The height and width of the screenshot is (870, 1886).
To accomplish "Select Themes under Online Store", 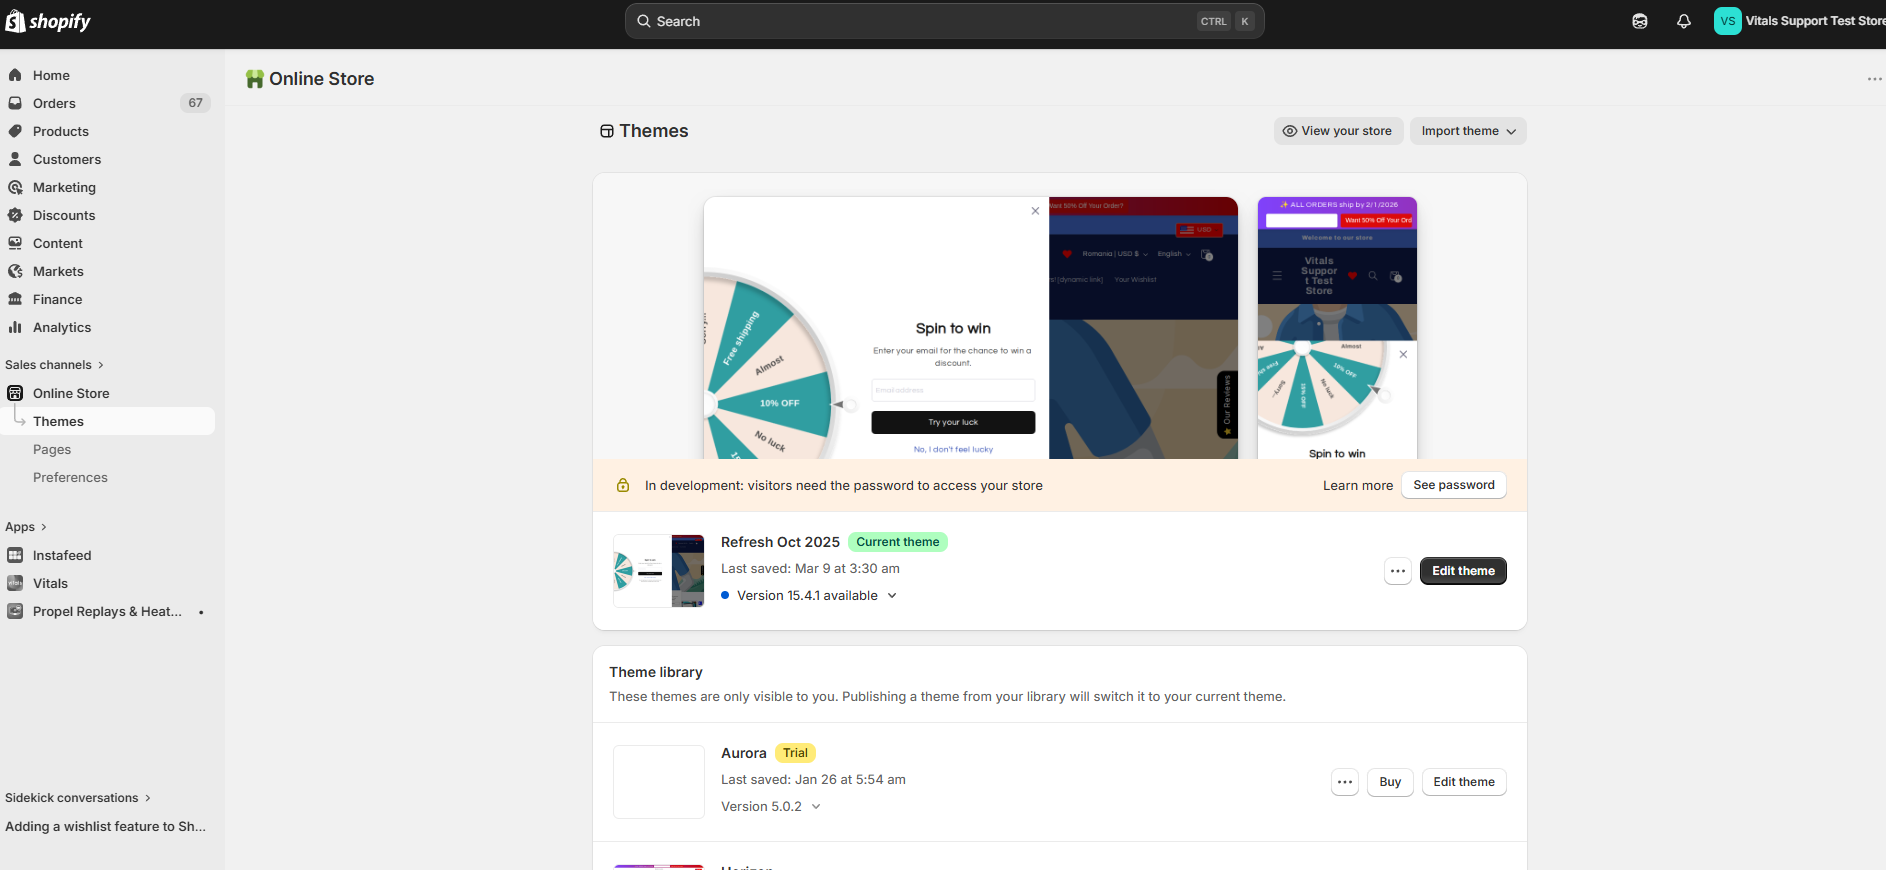I will [x=107, y=421].
